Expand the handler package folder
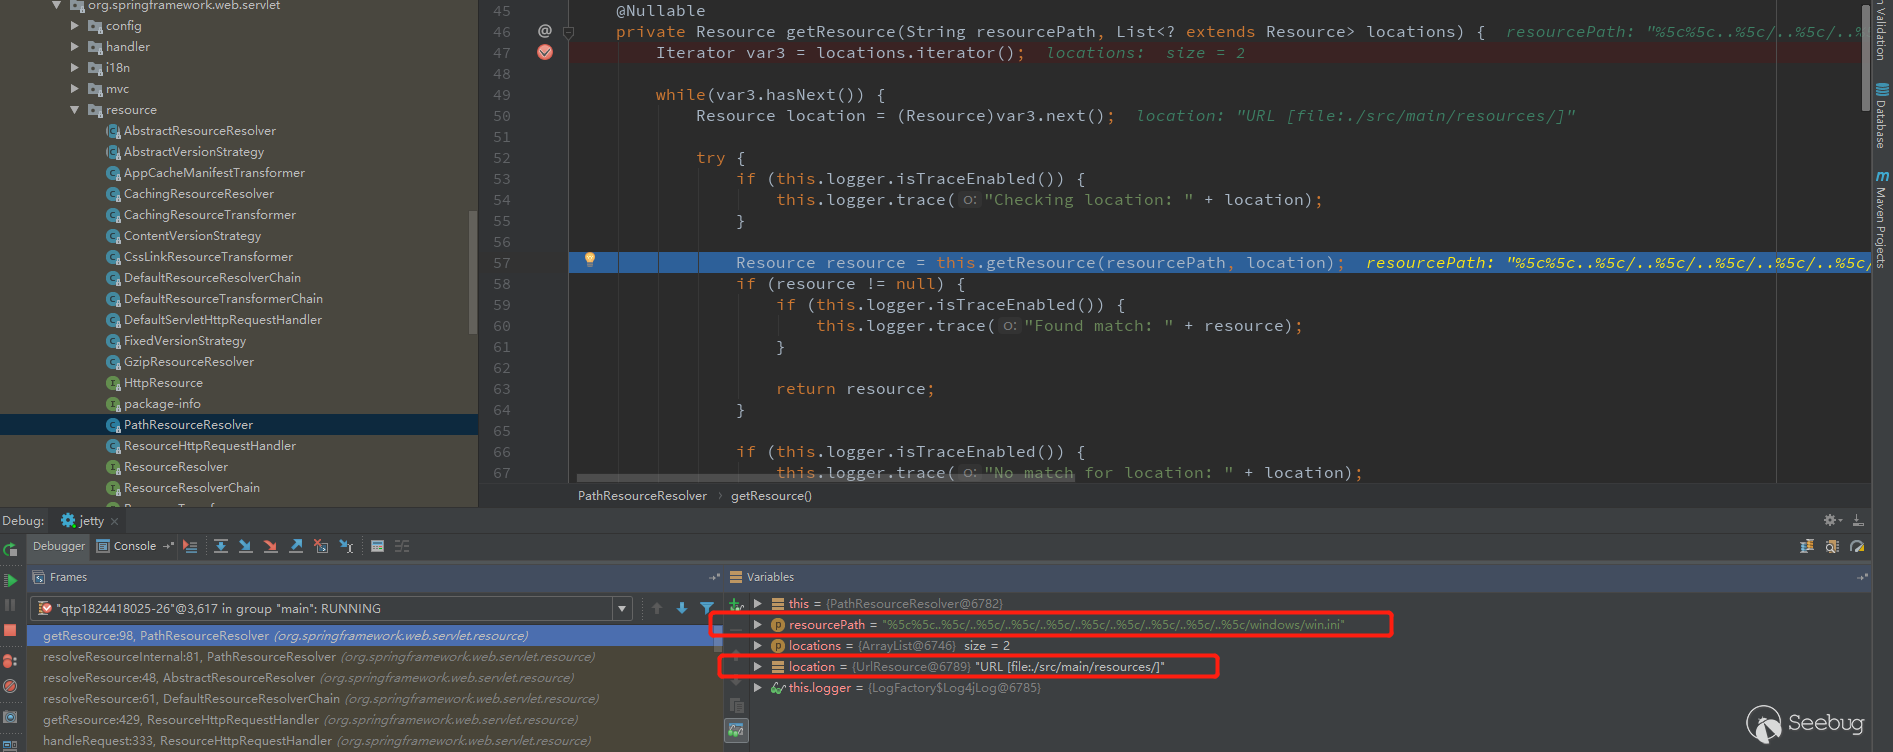 click(x=75, y=47)
